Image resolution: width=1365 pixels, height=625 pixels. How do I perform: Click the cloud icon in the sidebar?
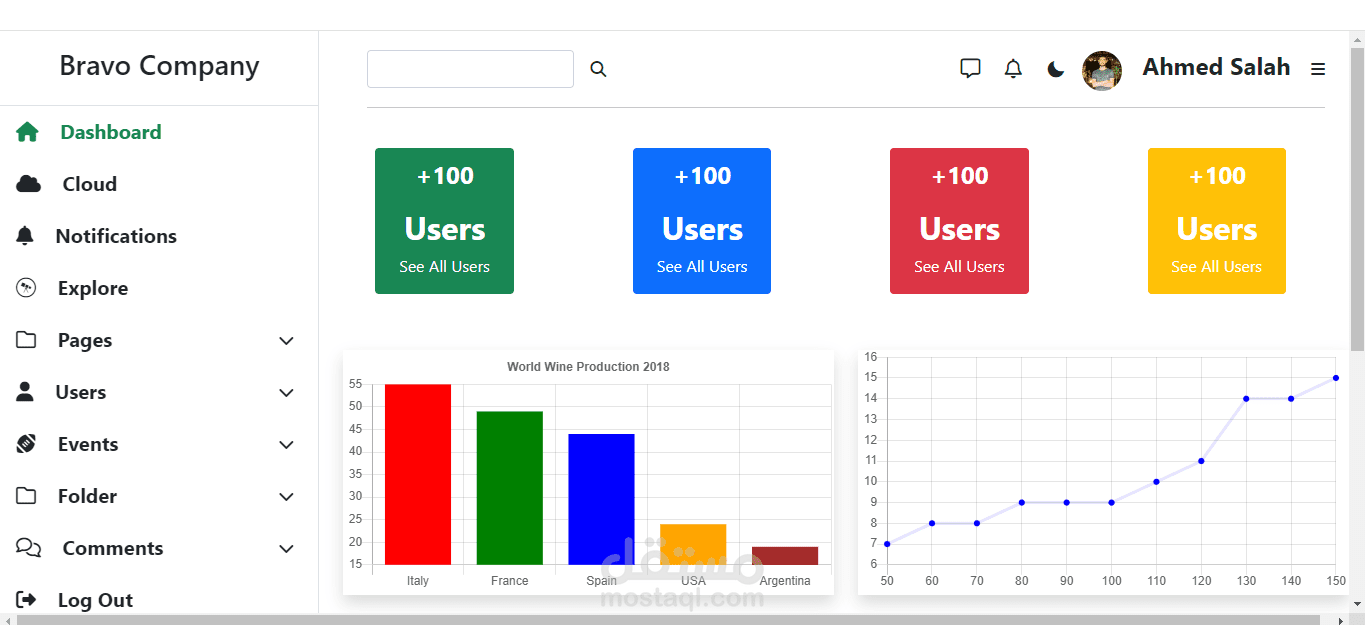click(x=29, y=184)
